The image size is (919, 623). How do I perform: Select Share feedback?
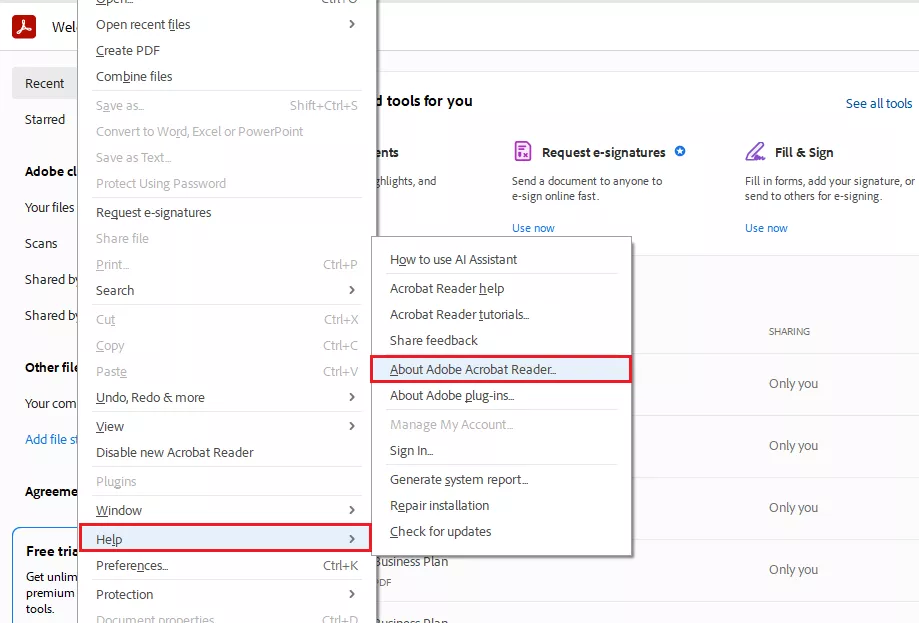(431, 340)
